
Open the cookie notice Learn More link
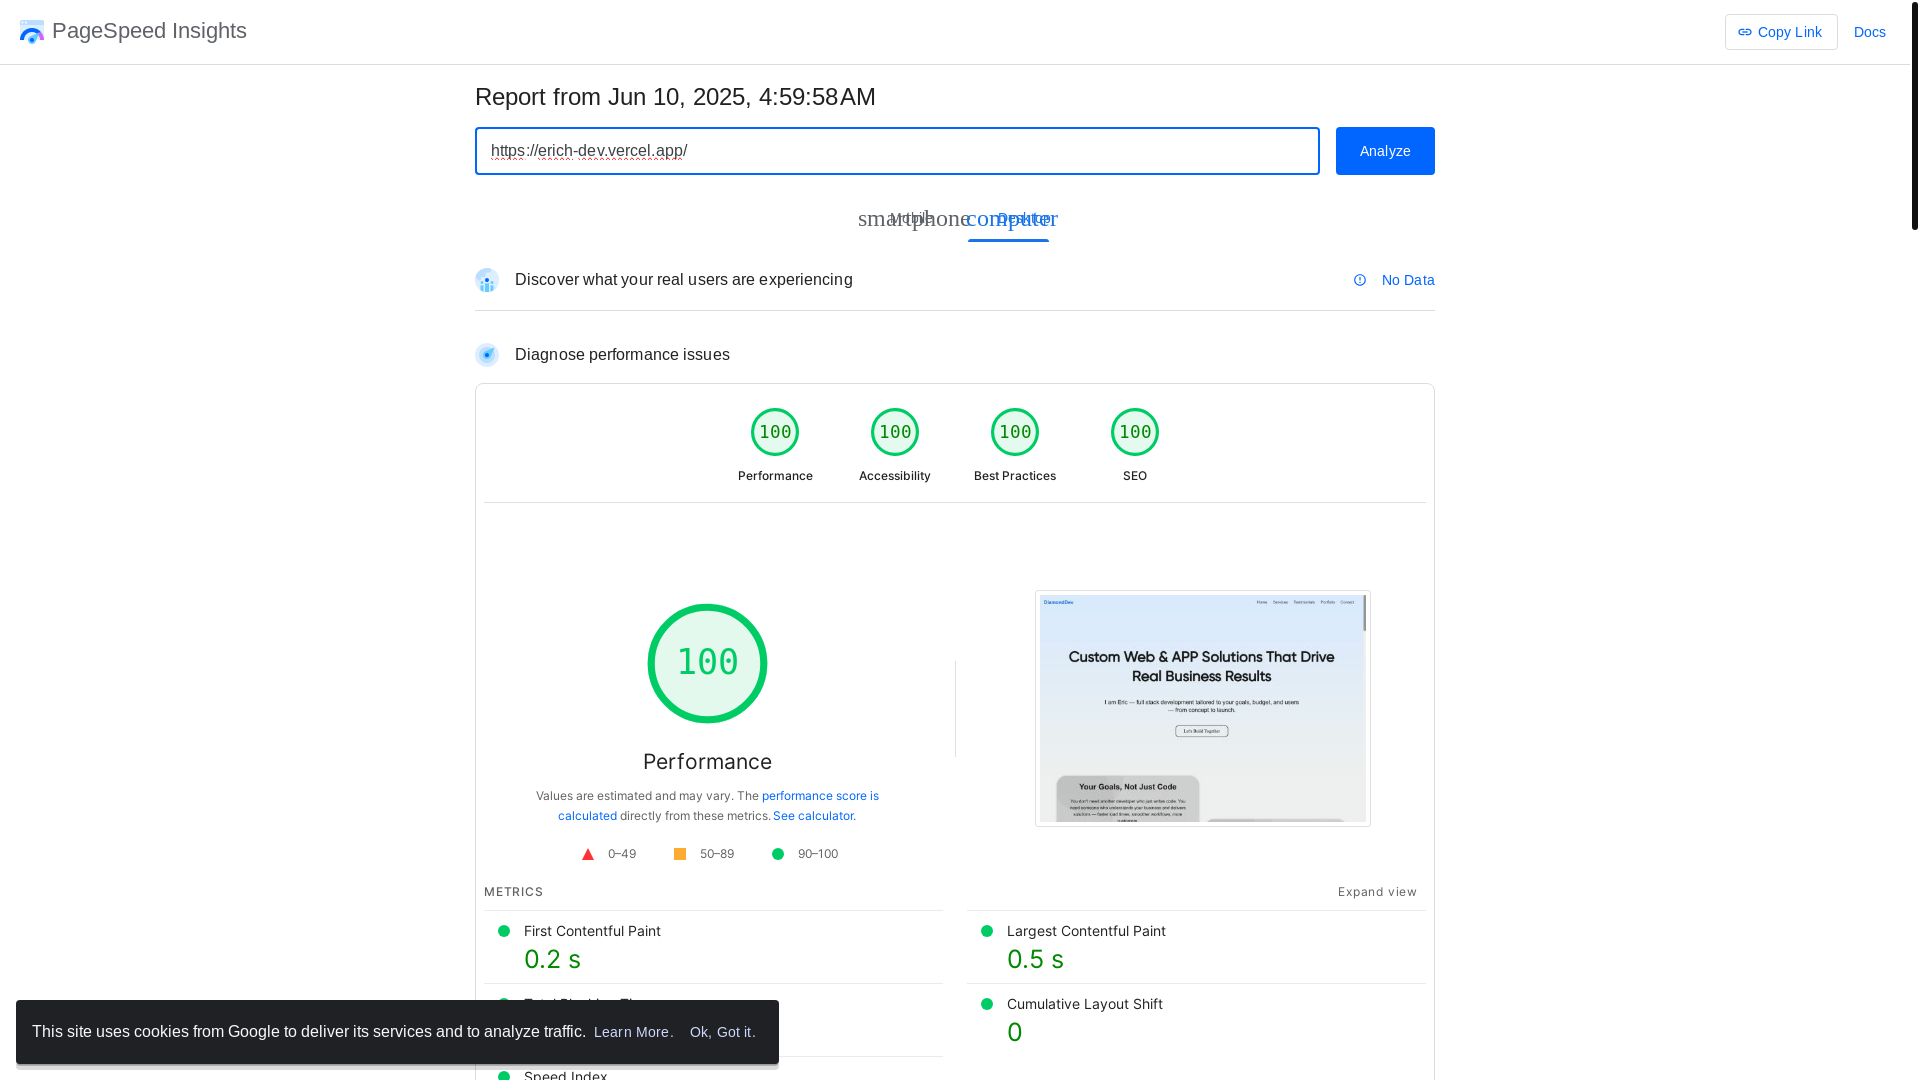634,1032
